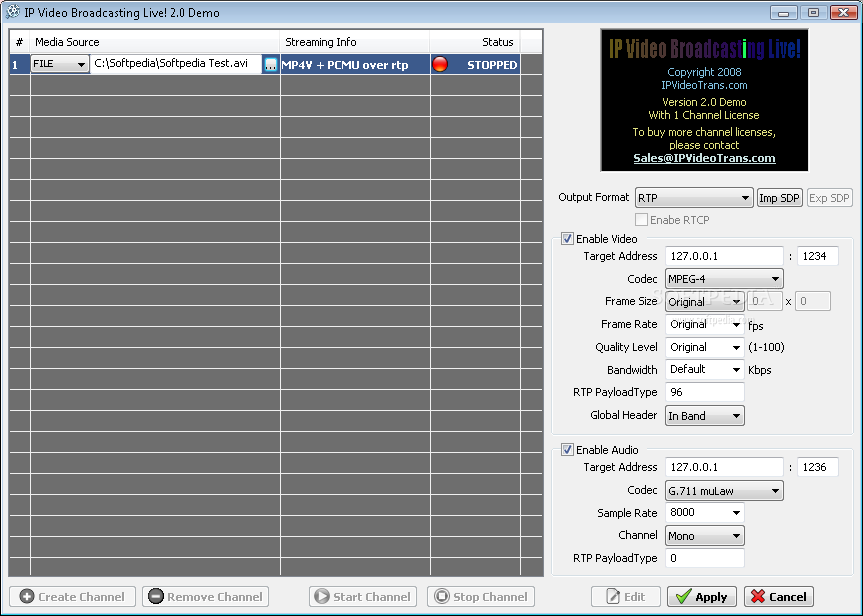Click the Imp SDP button
Image resolution: width=863 pixels, height=616 pixels.
[x=779, y=198]
